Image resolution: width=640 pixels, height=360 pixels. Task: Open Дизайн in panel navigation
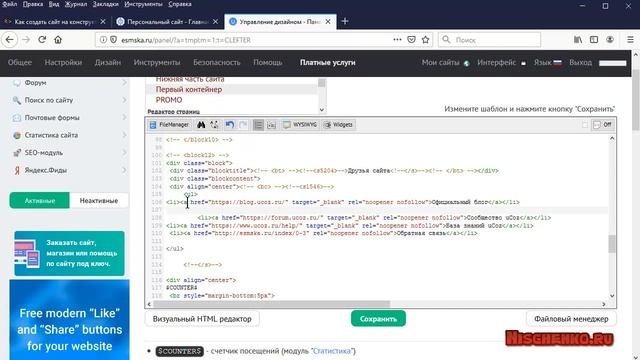click(108, 62)
